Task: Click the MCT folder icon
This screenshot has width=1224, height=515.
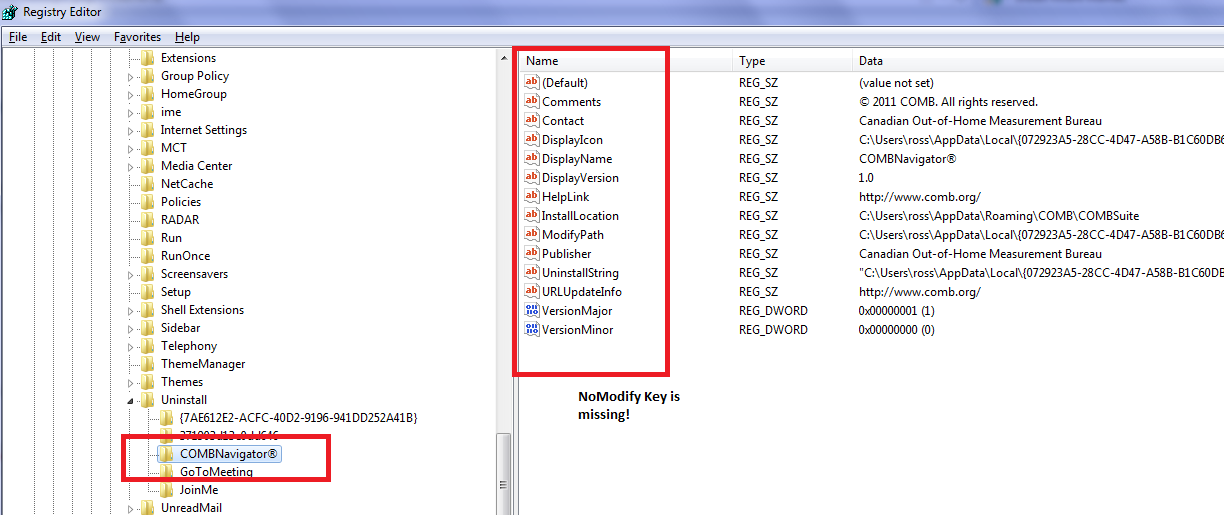Action: click(148, 148)
